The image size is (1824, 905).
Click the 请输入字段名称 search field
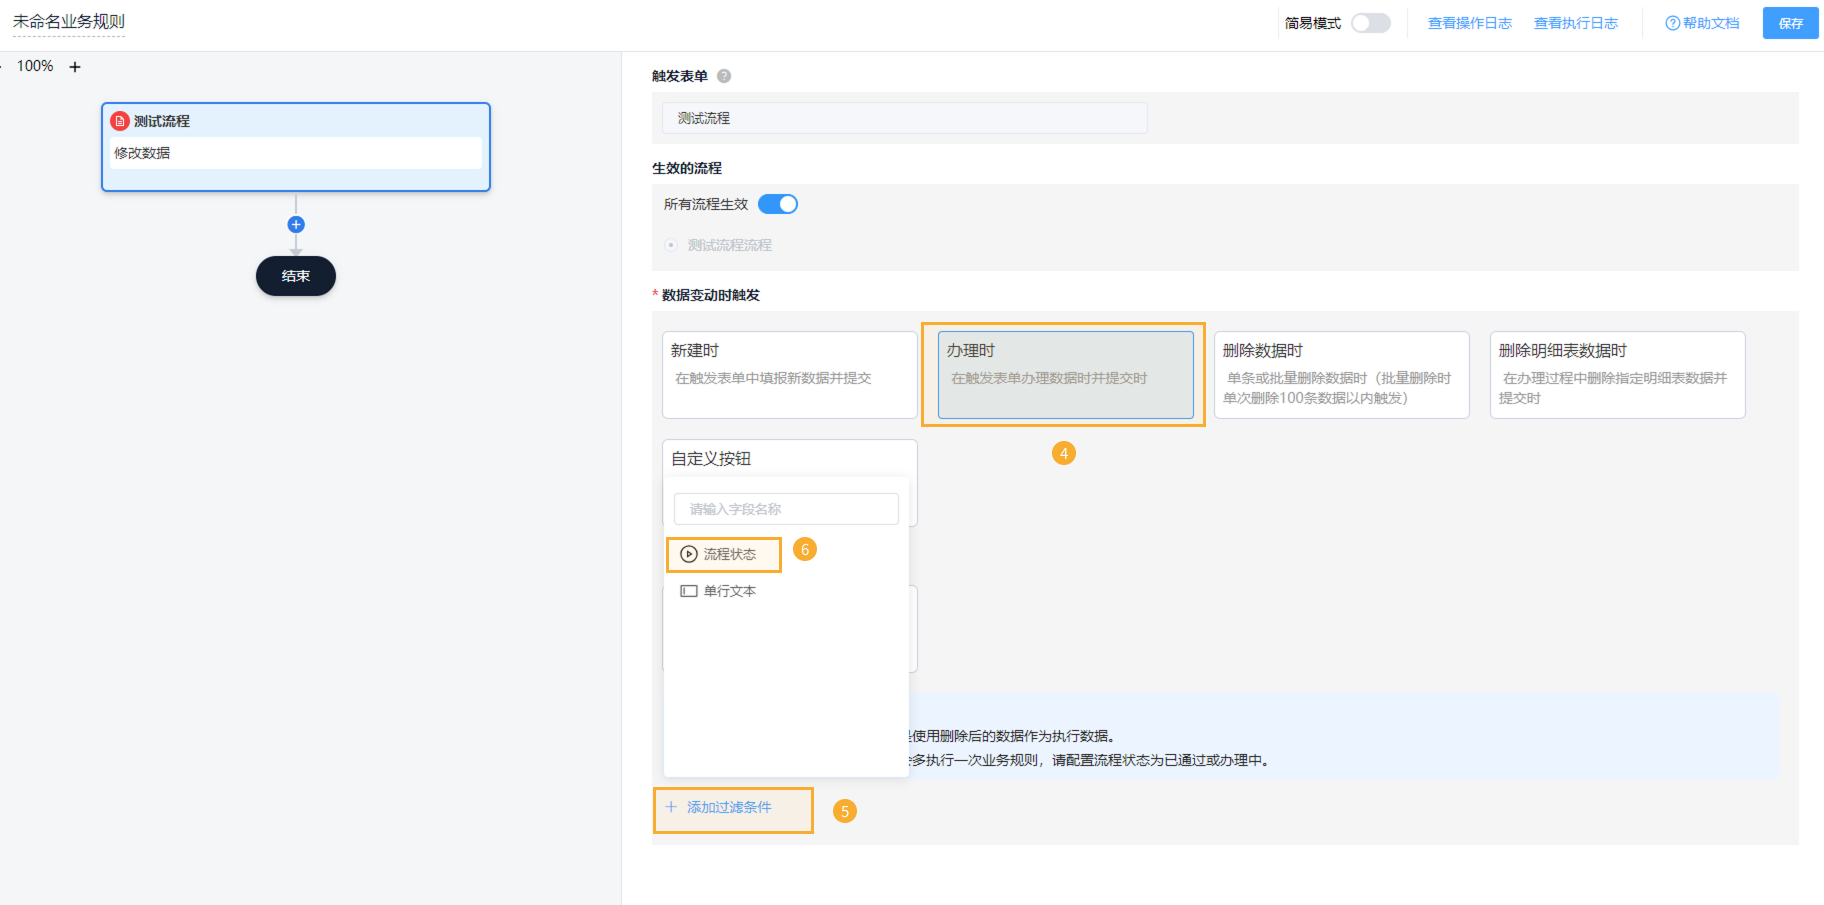[786, 509]
